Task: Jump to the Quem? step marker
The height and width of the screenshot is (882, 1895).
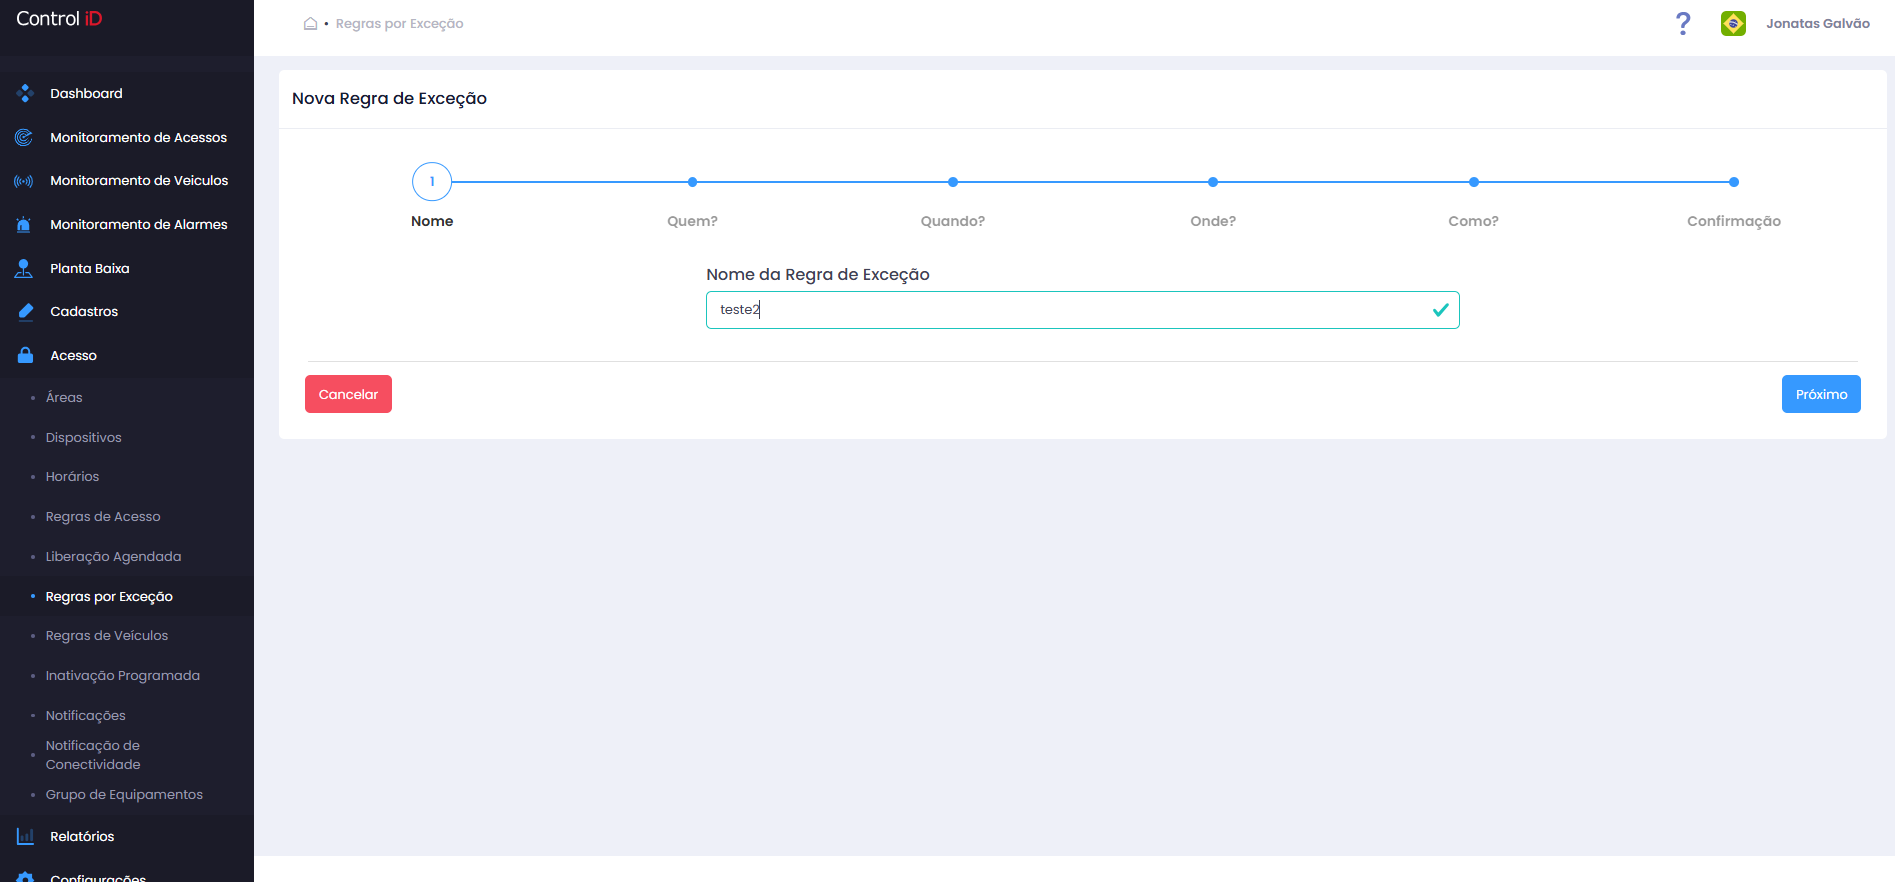Action: coord(692,182)
